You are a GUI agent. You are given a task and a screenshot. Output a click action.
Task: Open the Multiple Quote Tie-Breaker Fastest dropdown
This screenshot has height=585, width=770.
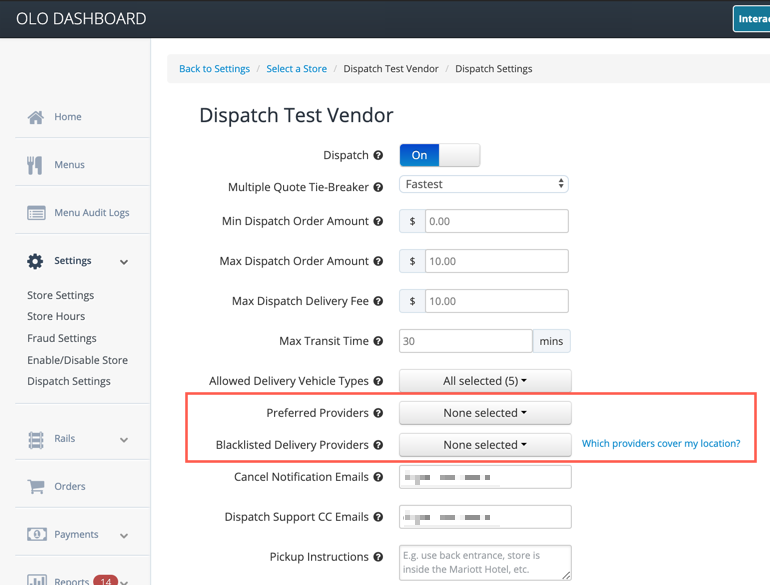(484, 184)
